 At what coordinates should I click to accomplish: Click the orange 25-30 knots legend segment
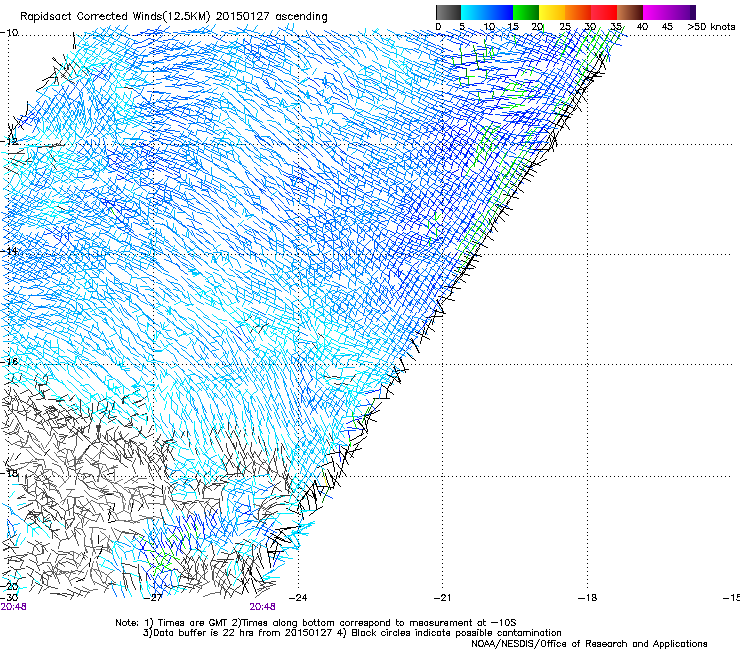tap(578, 12)
